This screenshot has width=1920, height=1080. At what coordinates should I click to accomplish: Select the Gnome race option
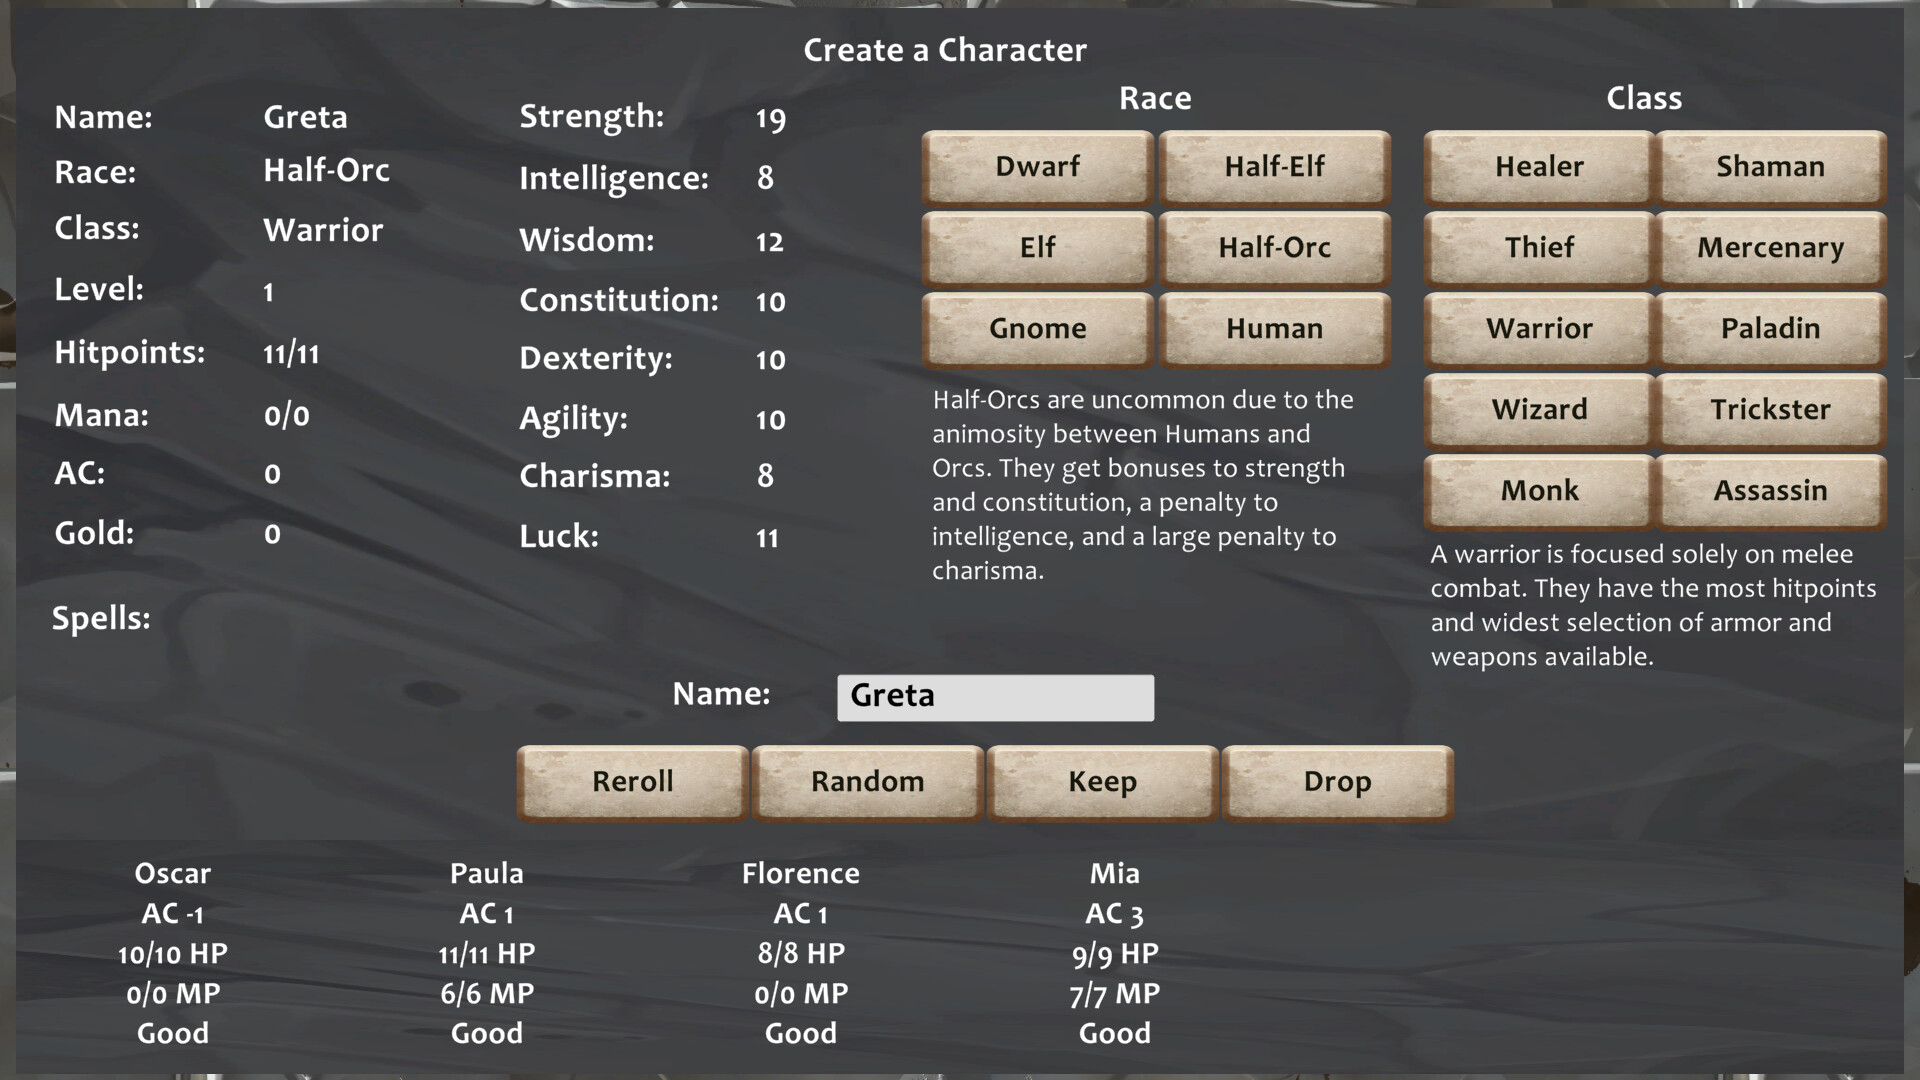coord(1039,328)
